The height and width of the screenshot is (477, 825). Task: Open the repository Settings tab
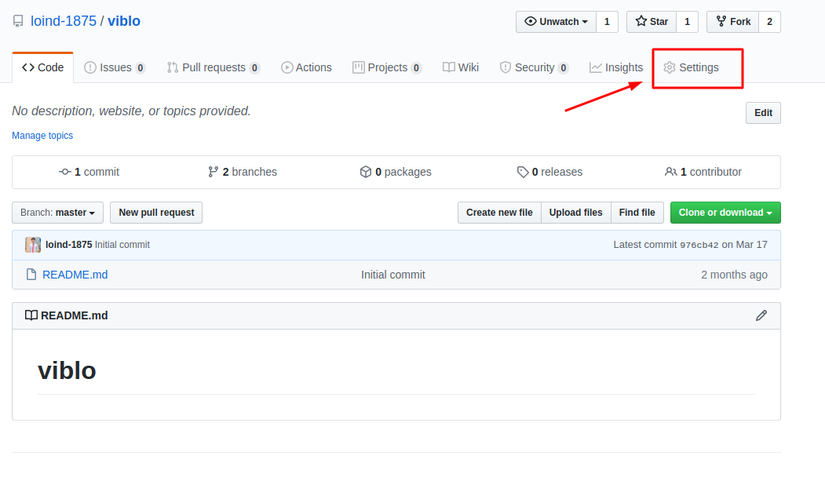click(691, 67)
